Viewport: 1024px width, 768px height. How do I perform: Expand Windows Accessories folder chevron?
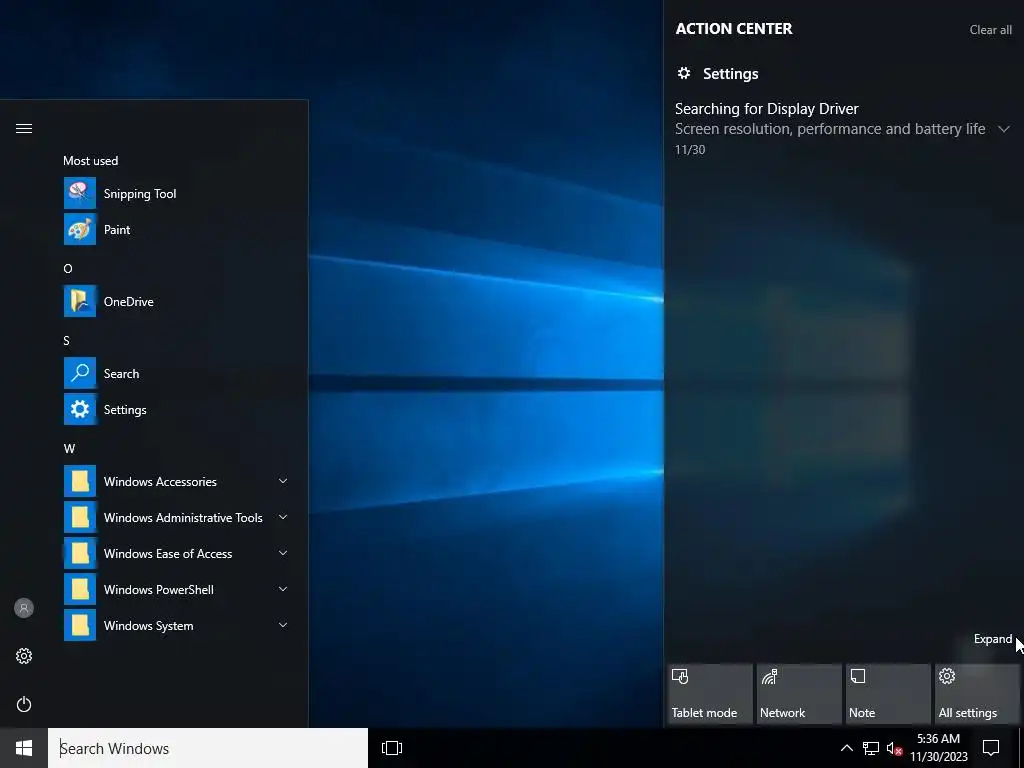pyautogui.click(x=283, y=481)
